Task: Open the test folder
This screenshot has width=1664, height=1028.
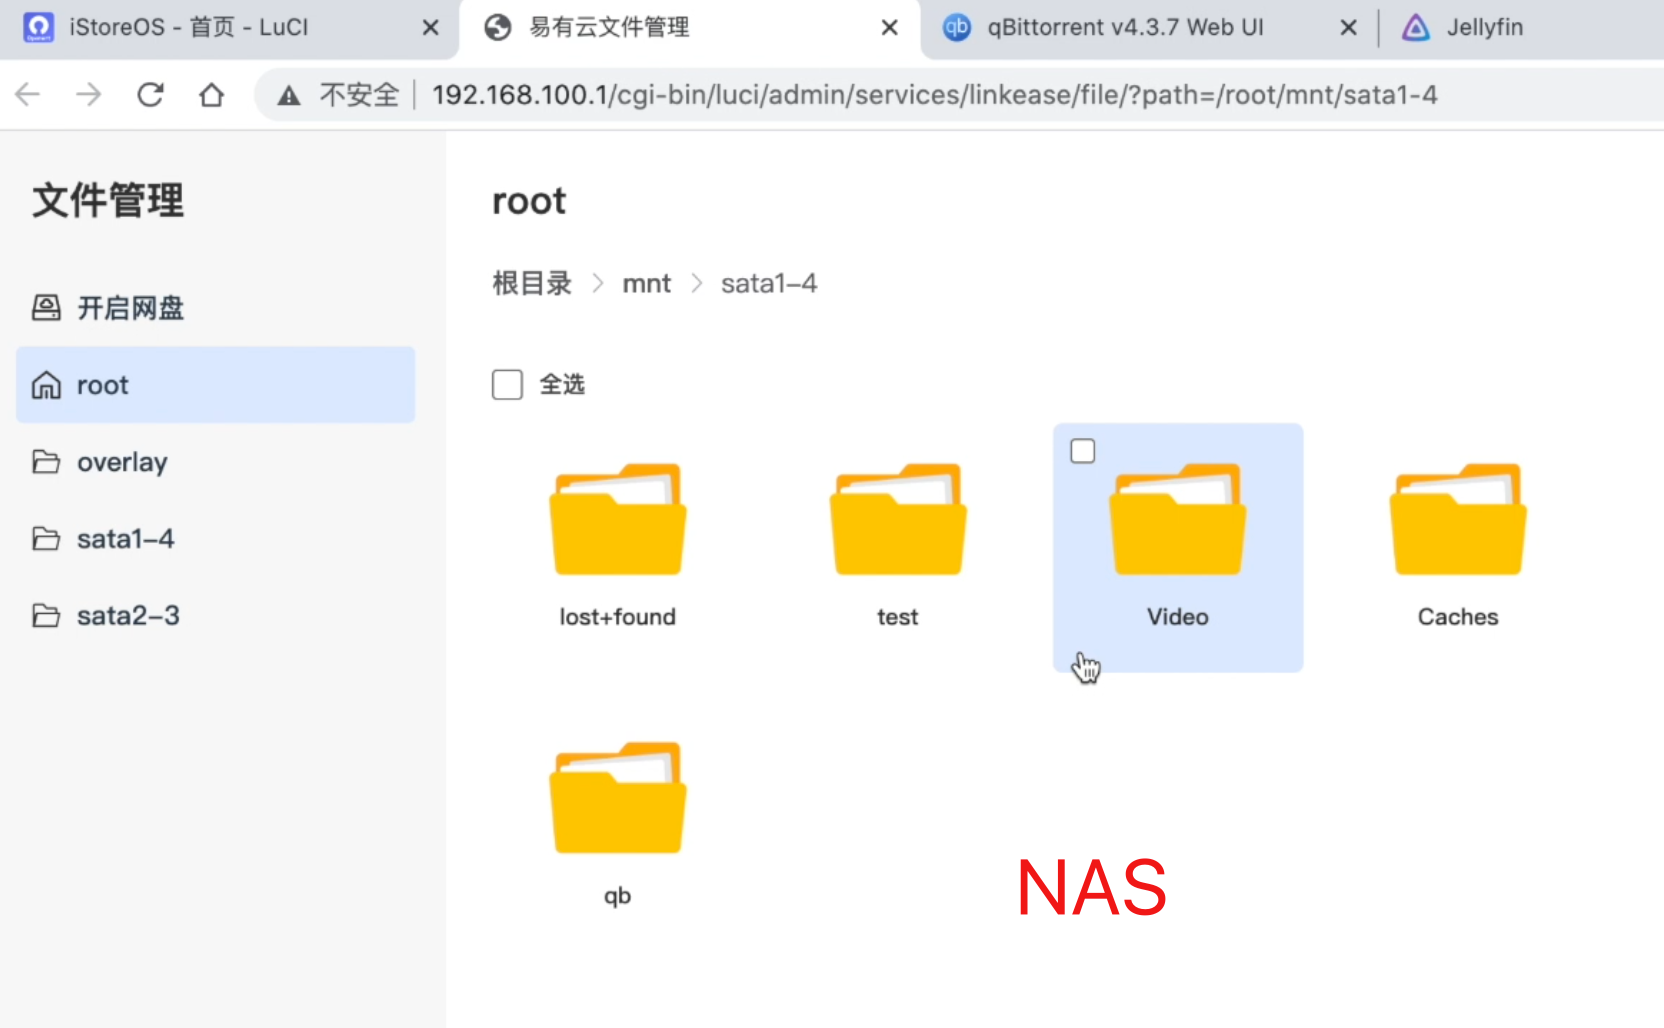Action: pyautogui.click(x=897, y=520)
